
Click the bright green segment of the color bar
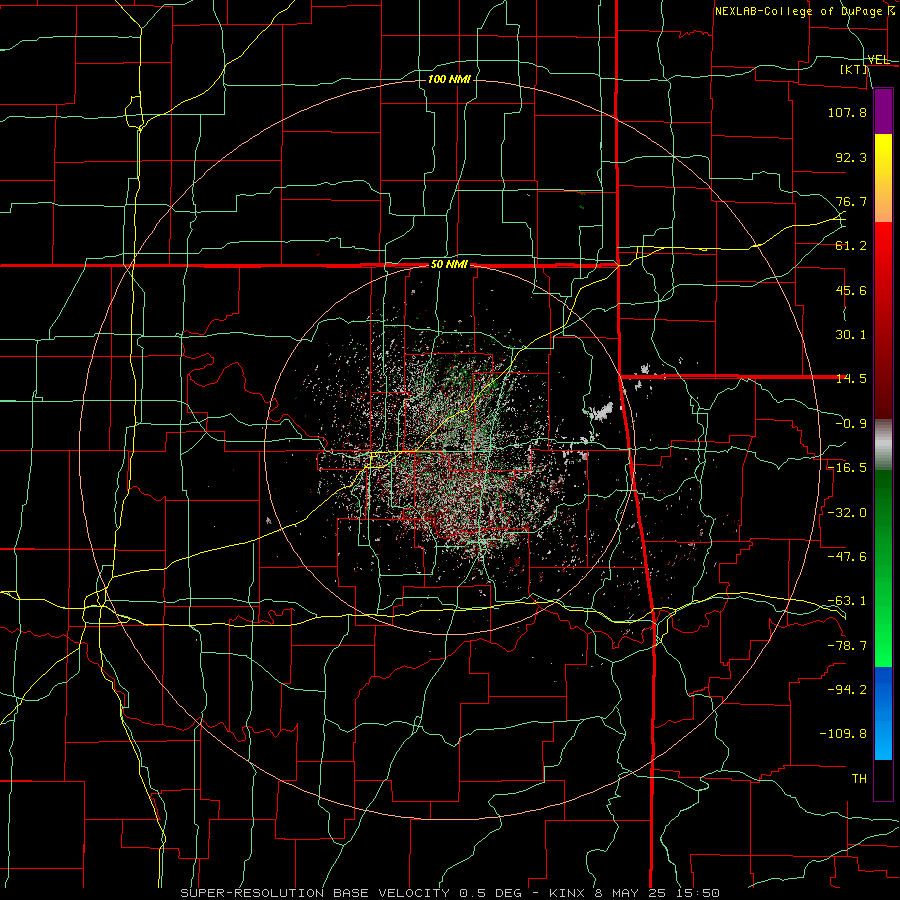tap(883, 568)
